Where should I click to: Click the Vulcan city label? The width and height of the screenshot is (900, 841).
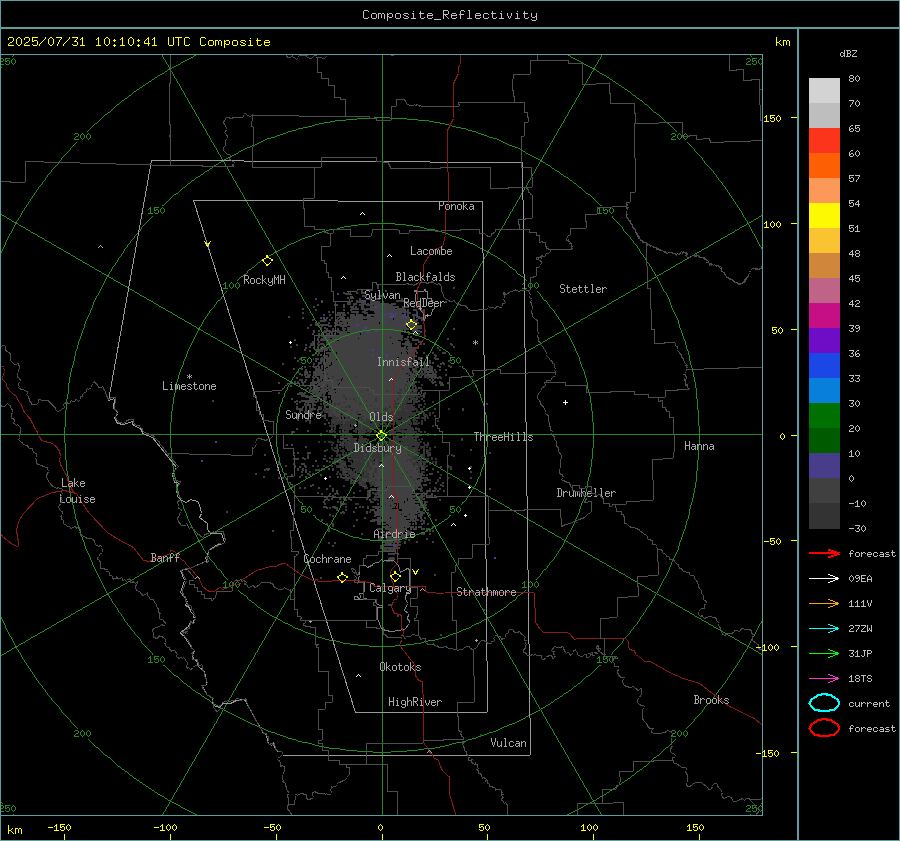(x=508, y=743)
